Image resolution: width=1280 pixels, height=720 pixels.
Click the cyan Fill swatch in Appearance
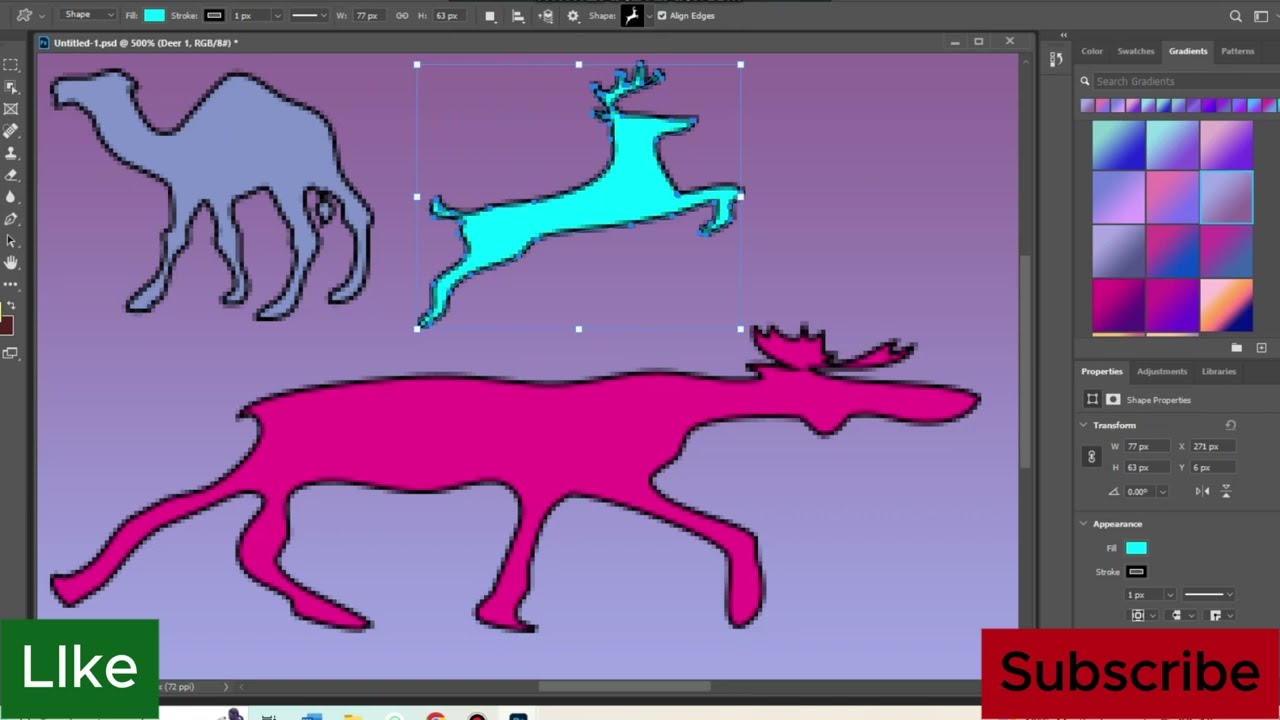(1136, 548)
